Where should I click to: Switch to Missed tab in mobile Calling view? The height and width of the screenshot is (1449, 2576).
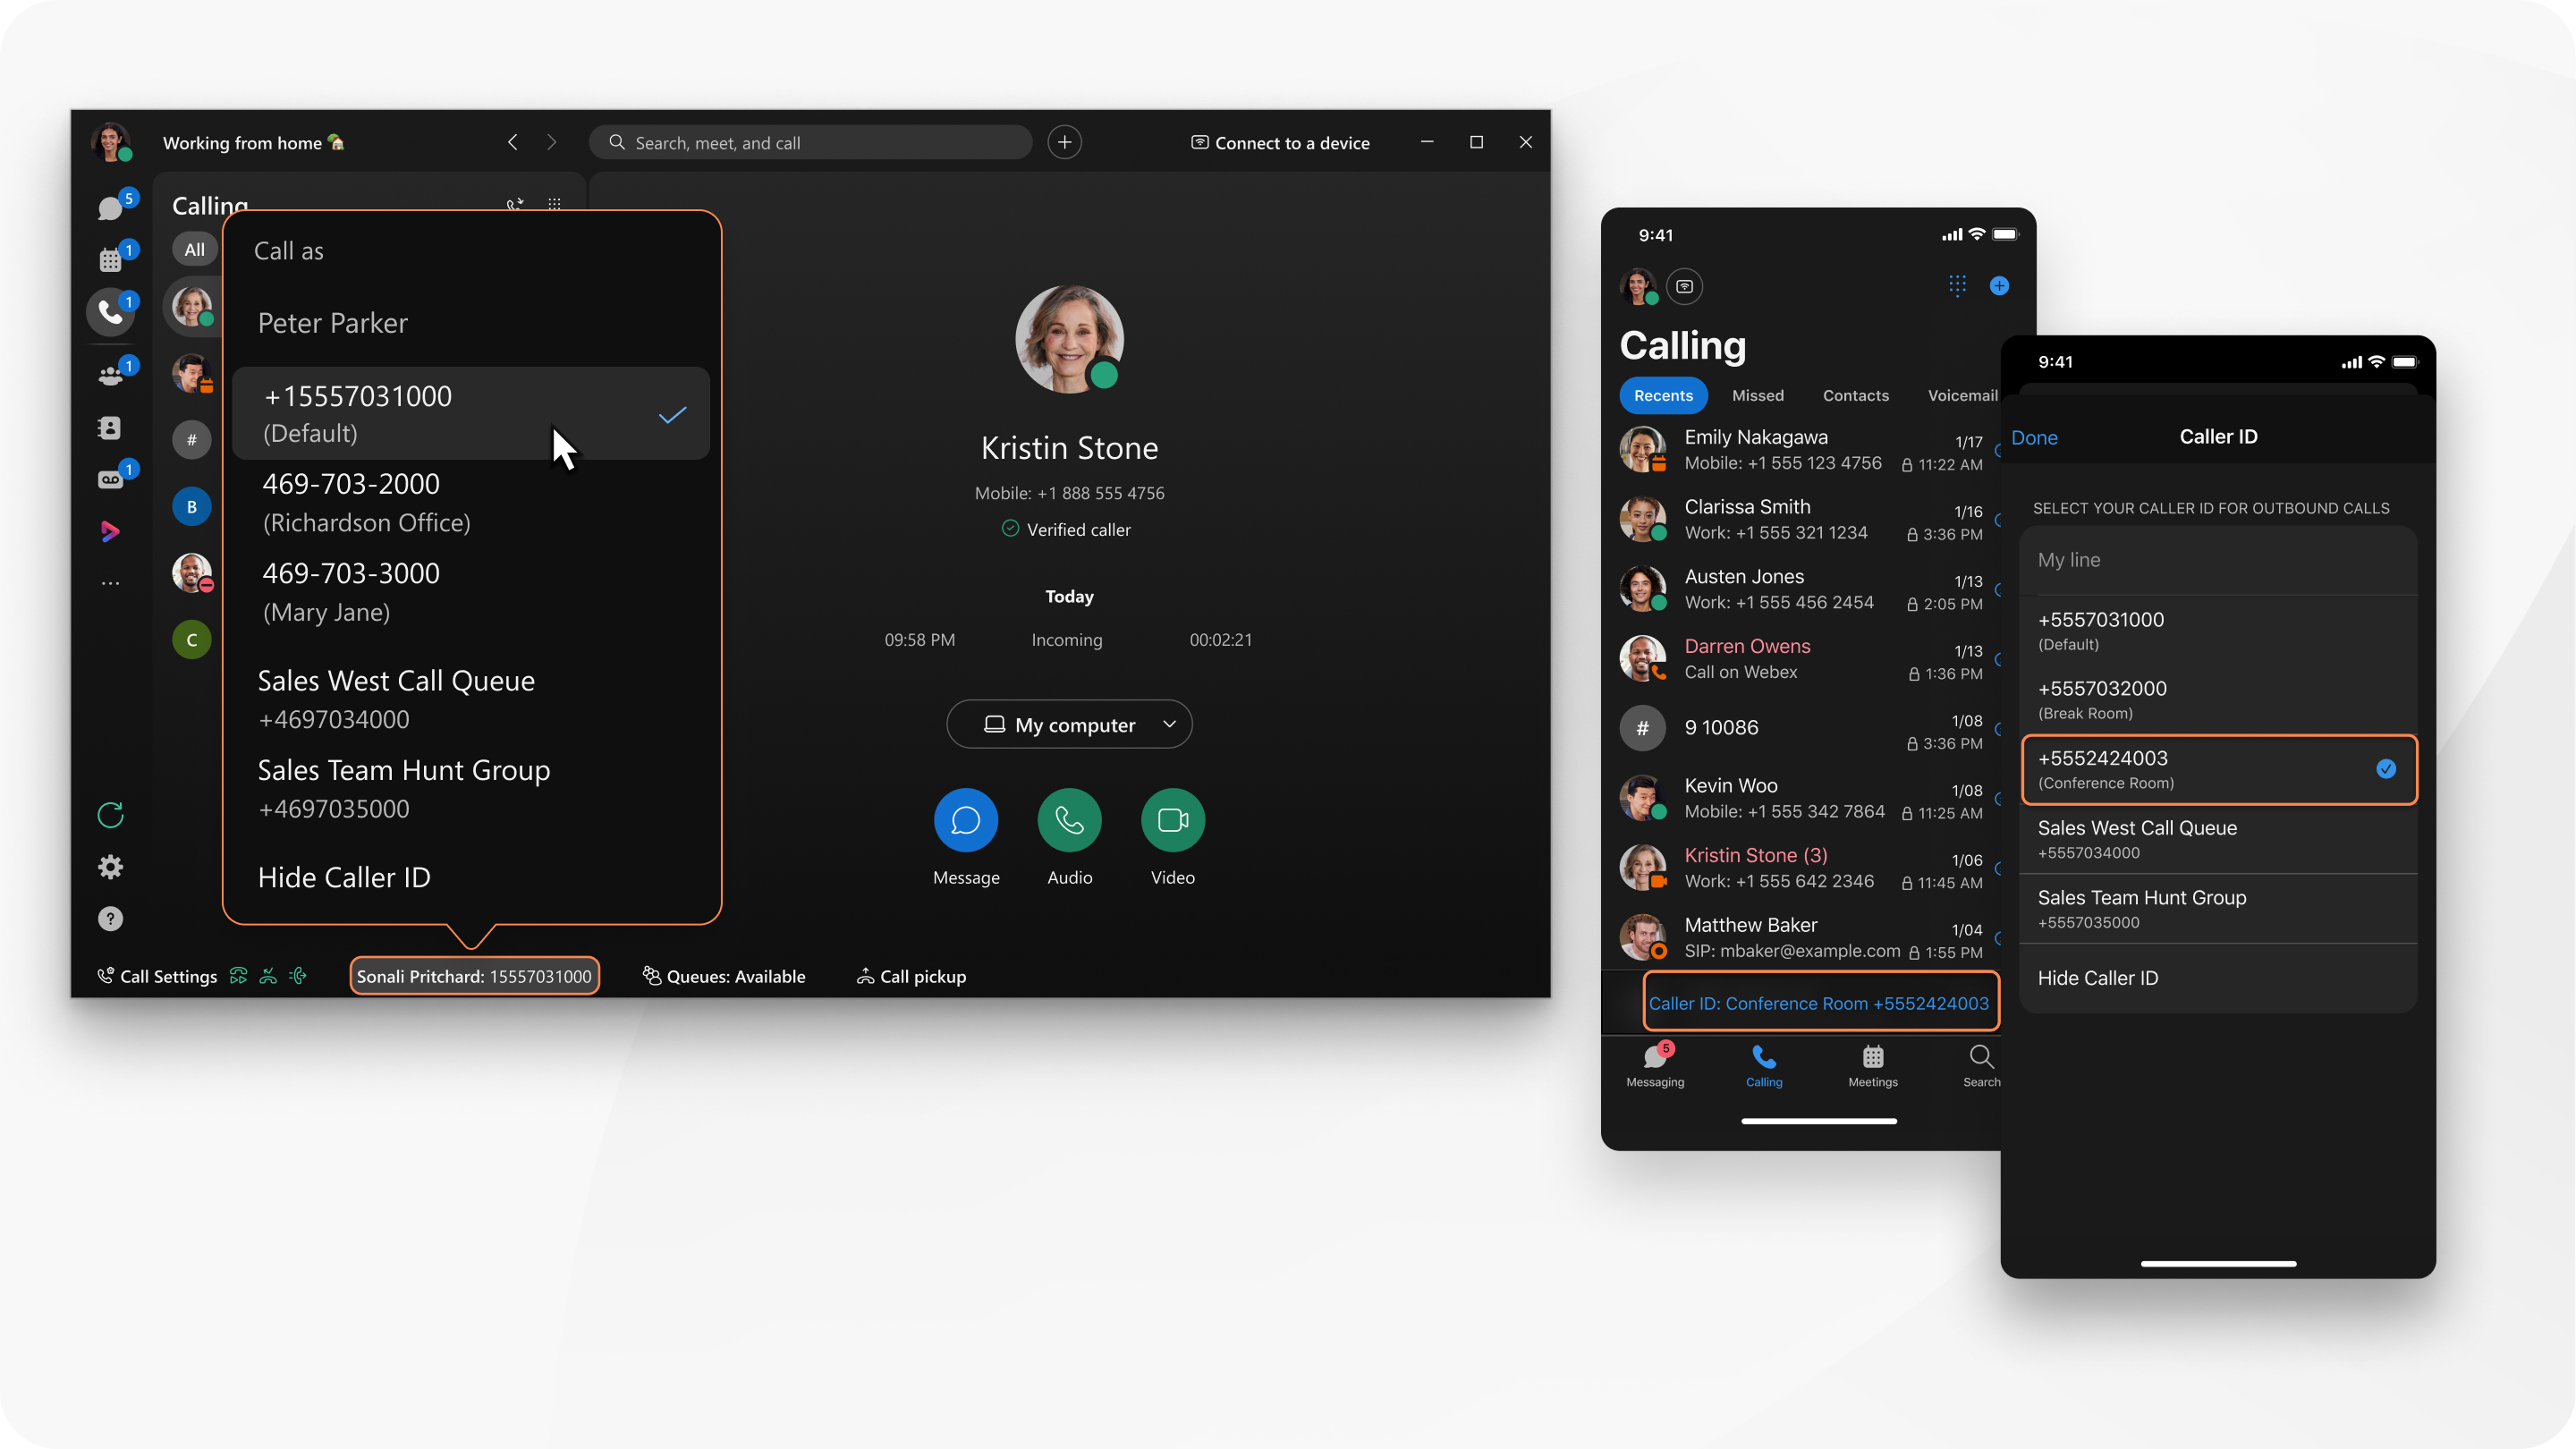(x=1760, y=393)
